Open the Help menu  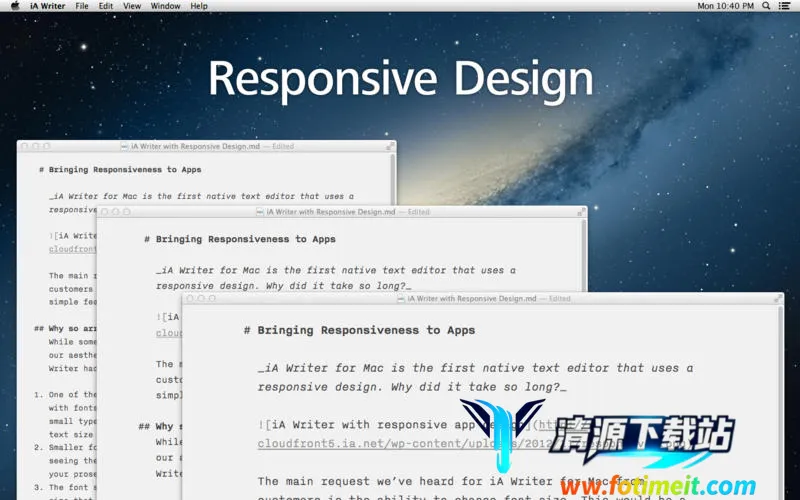coord(199,6)
